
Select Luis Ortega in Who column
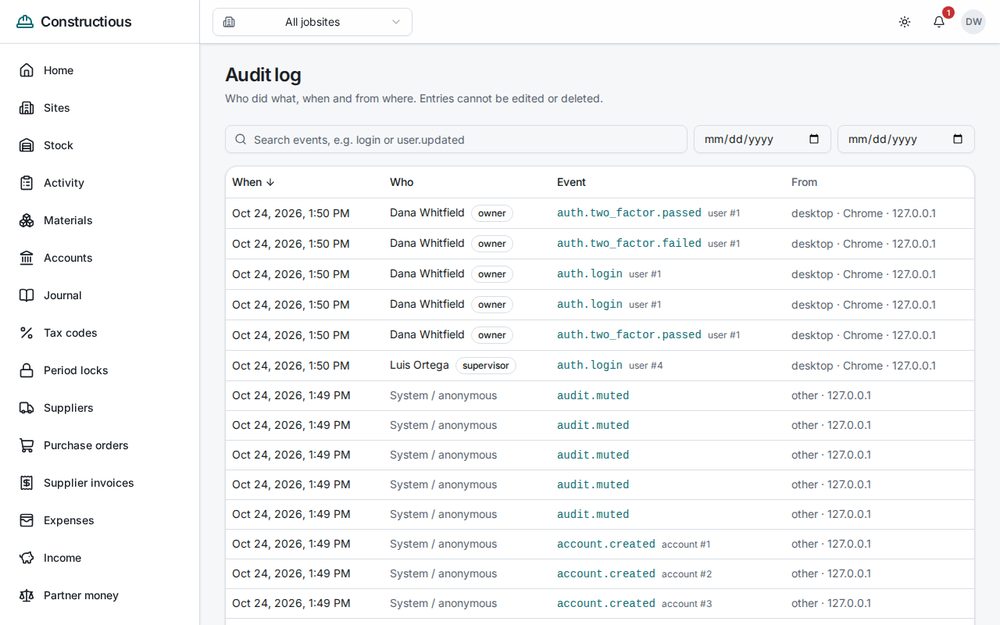419,365
